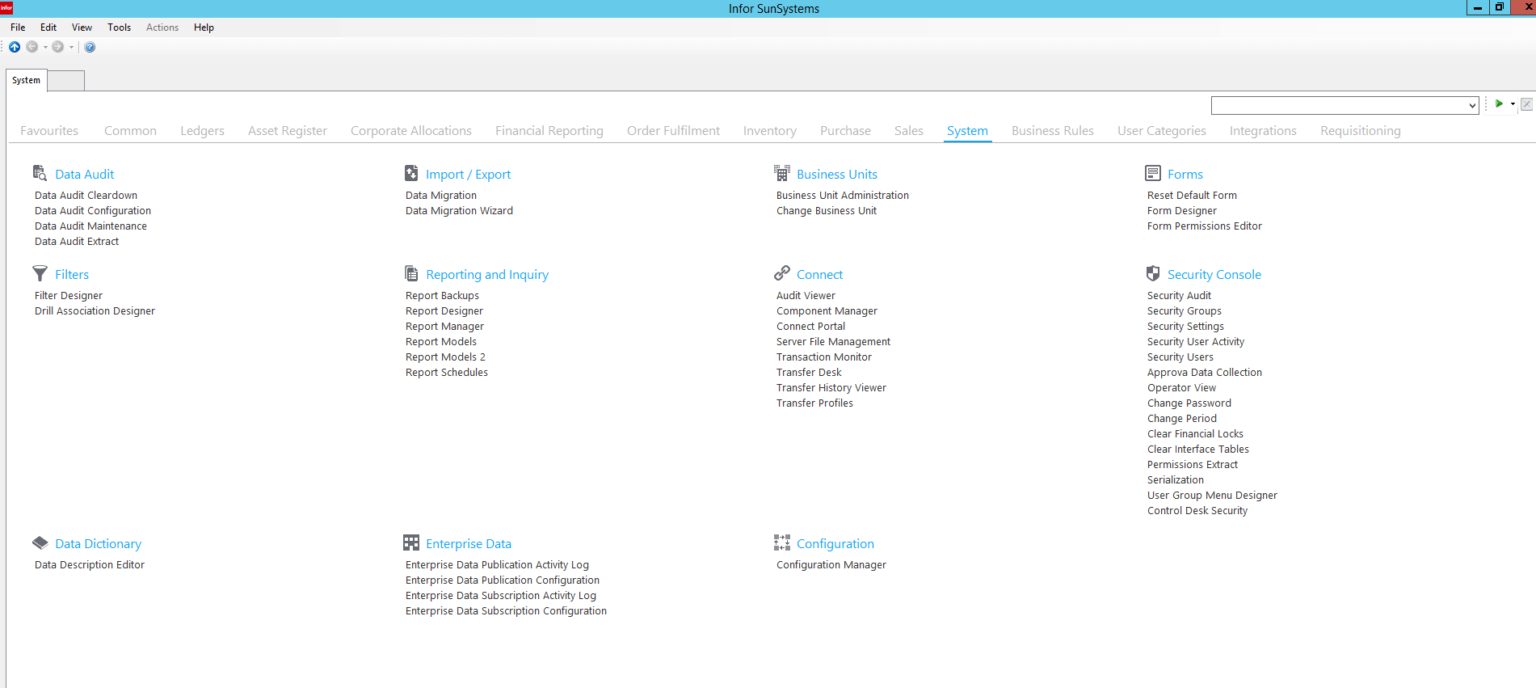1536x688 pixels.
Task: Open the Security Console shield icon
Action: click(1153, 273)
